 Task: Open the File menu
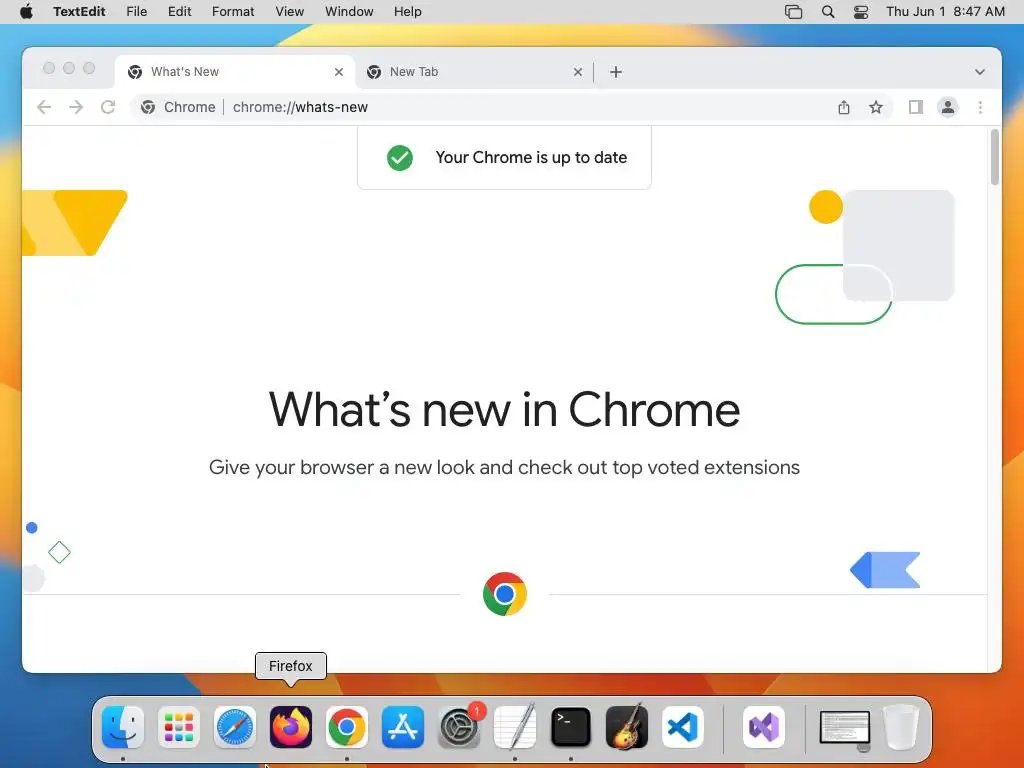point(136,12)
